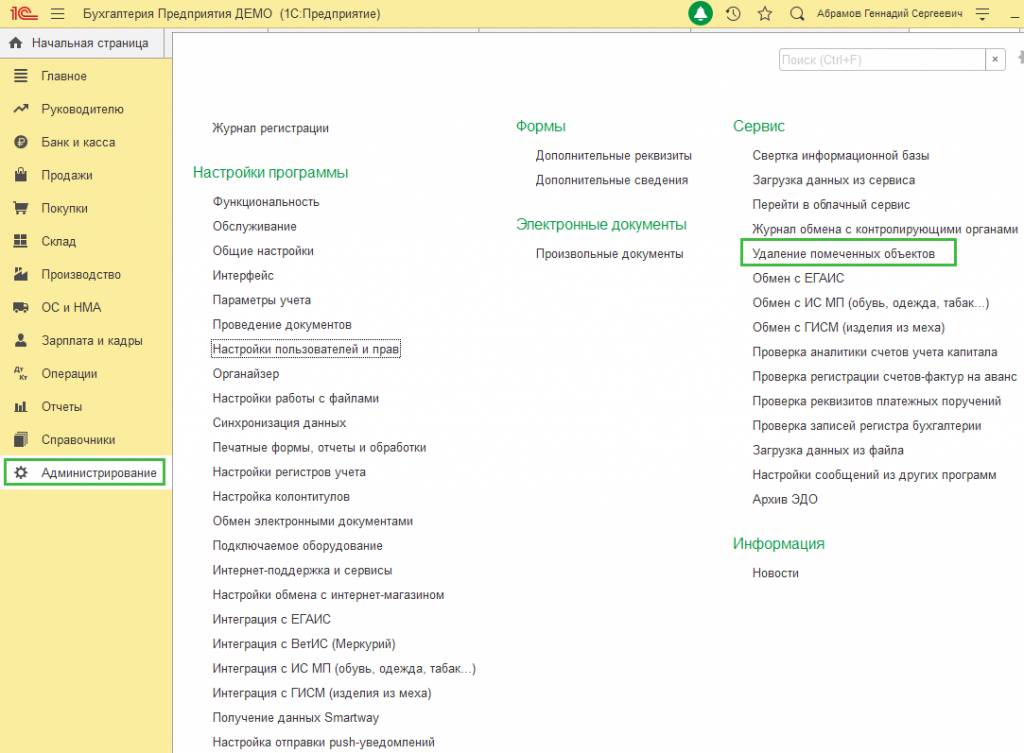Click the Отчеты bar chart icon
Image resolution: width=1024 pixels, height=753 pixels.
point(21,407)
